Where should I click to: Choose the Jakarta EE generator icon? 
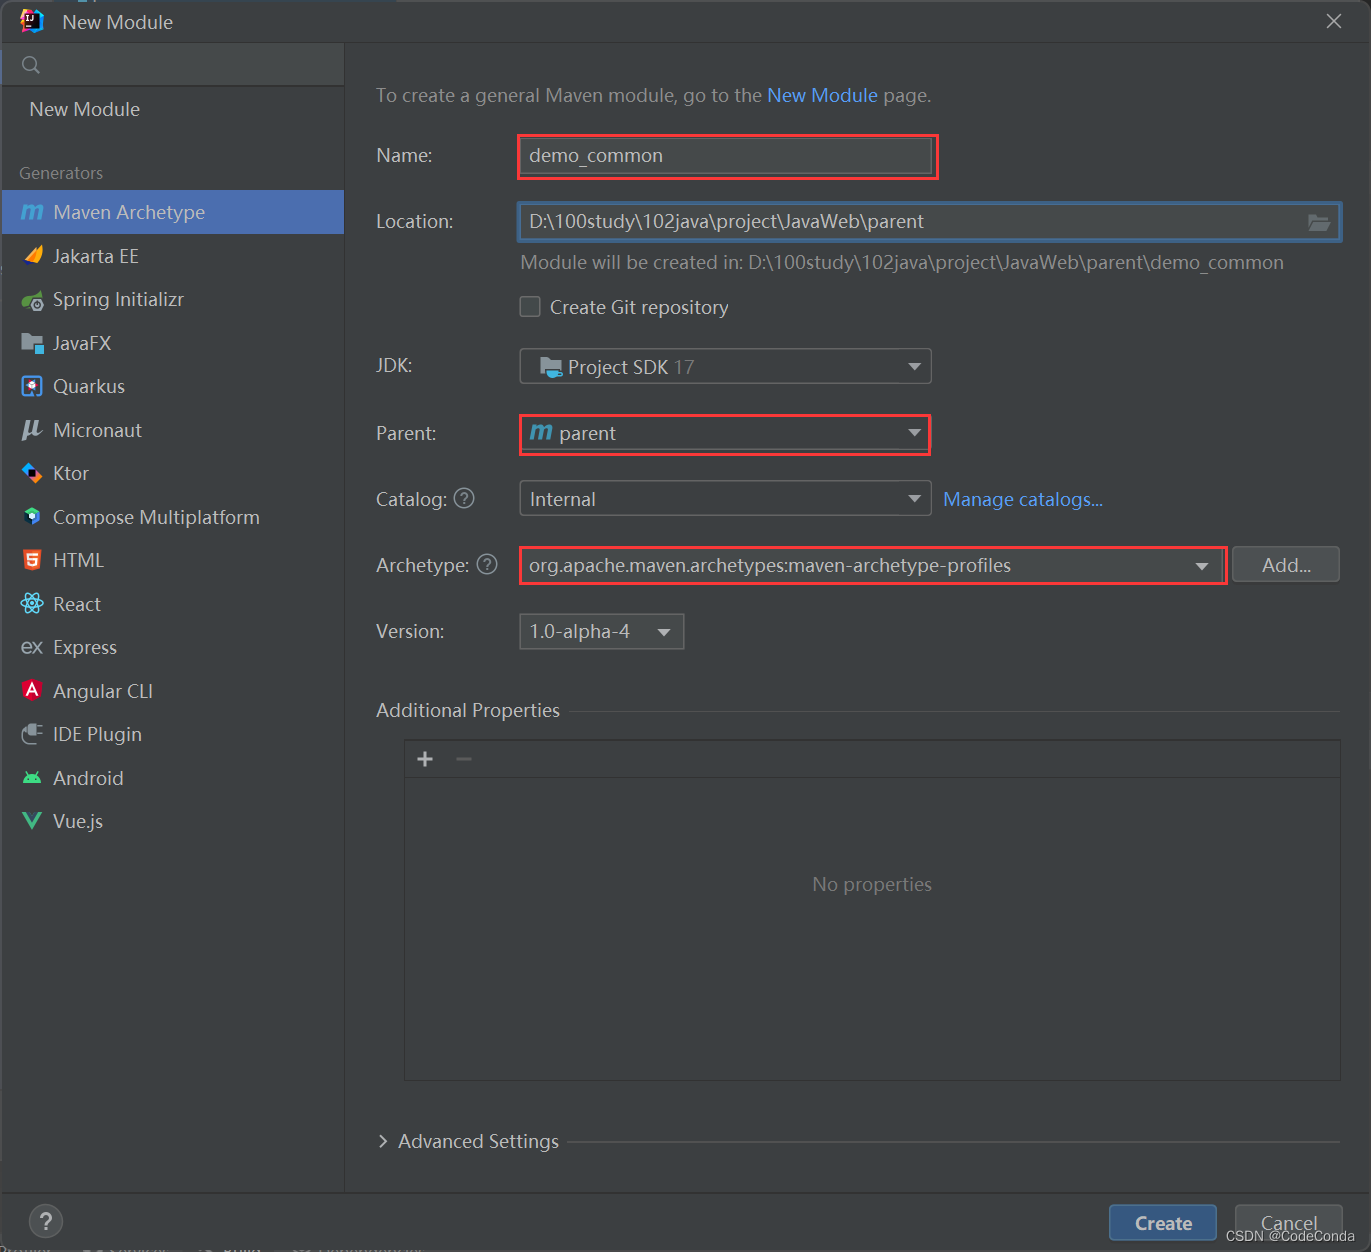[33, 256]
